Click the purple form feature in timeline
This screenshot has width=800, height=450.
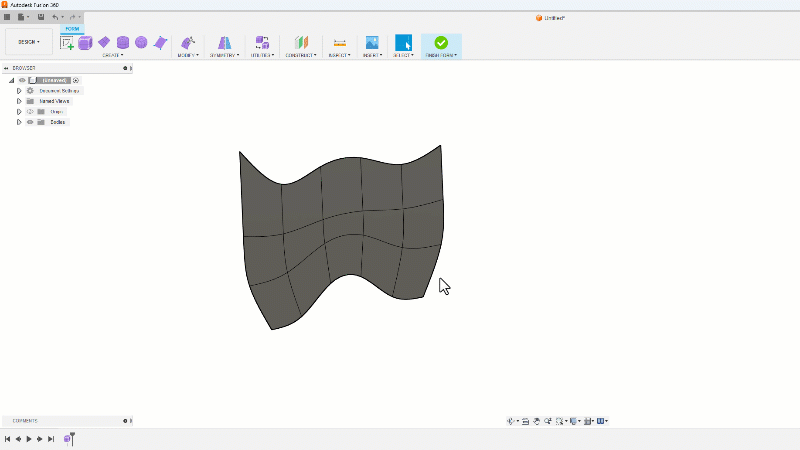[67, 439]
